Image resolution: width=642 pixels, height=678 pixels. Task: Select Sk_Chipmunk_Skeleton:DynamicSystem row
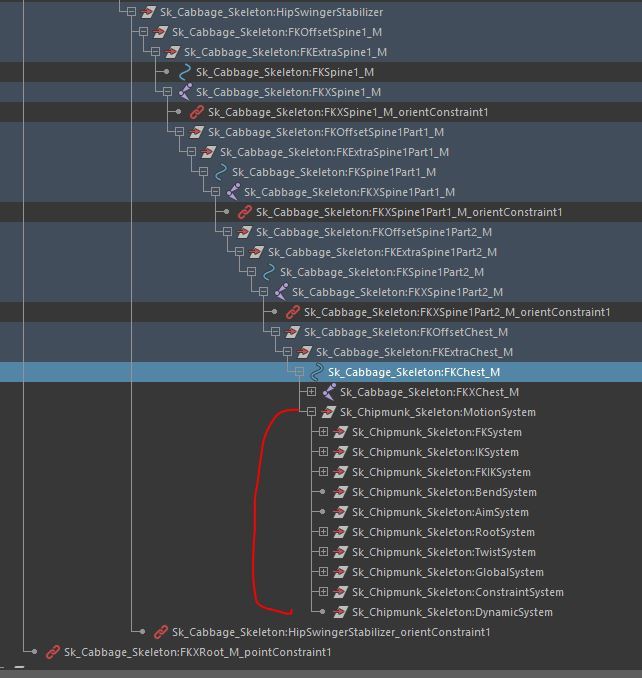[321, 612]
